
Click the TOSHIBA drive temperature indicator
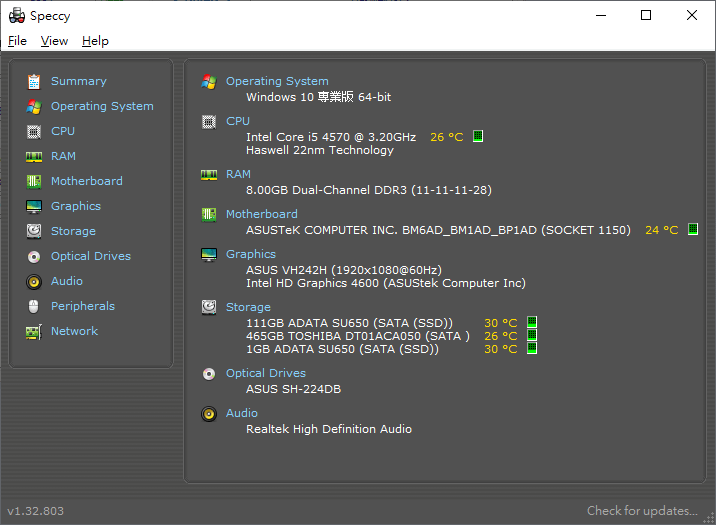[x=532, y=335]
